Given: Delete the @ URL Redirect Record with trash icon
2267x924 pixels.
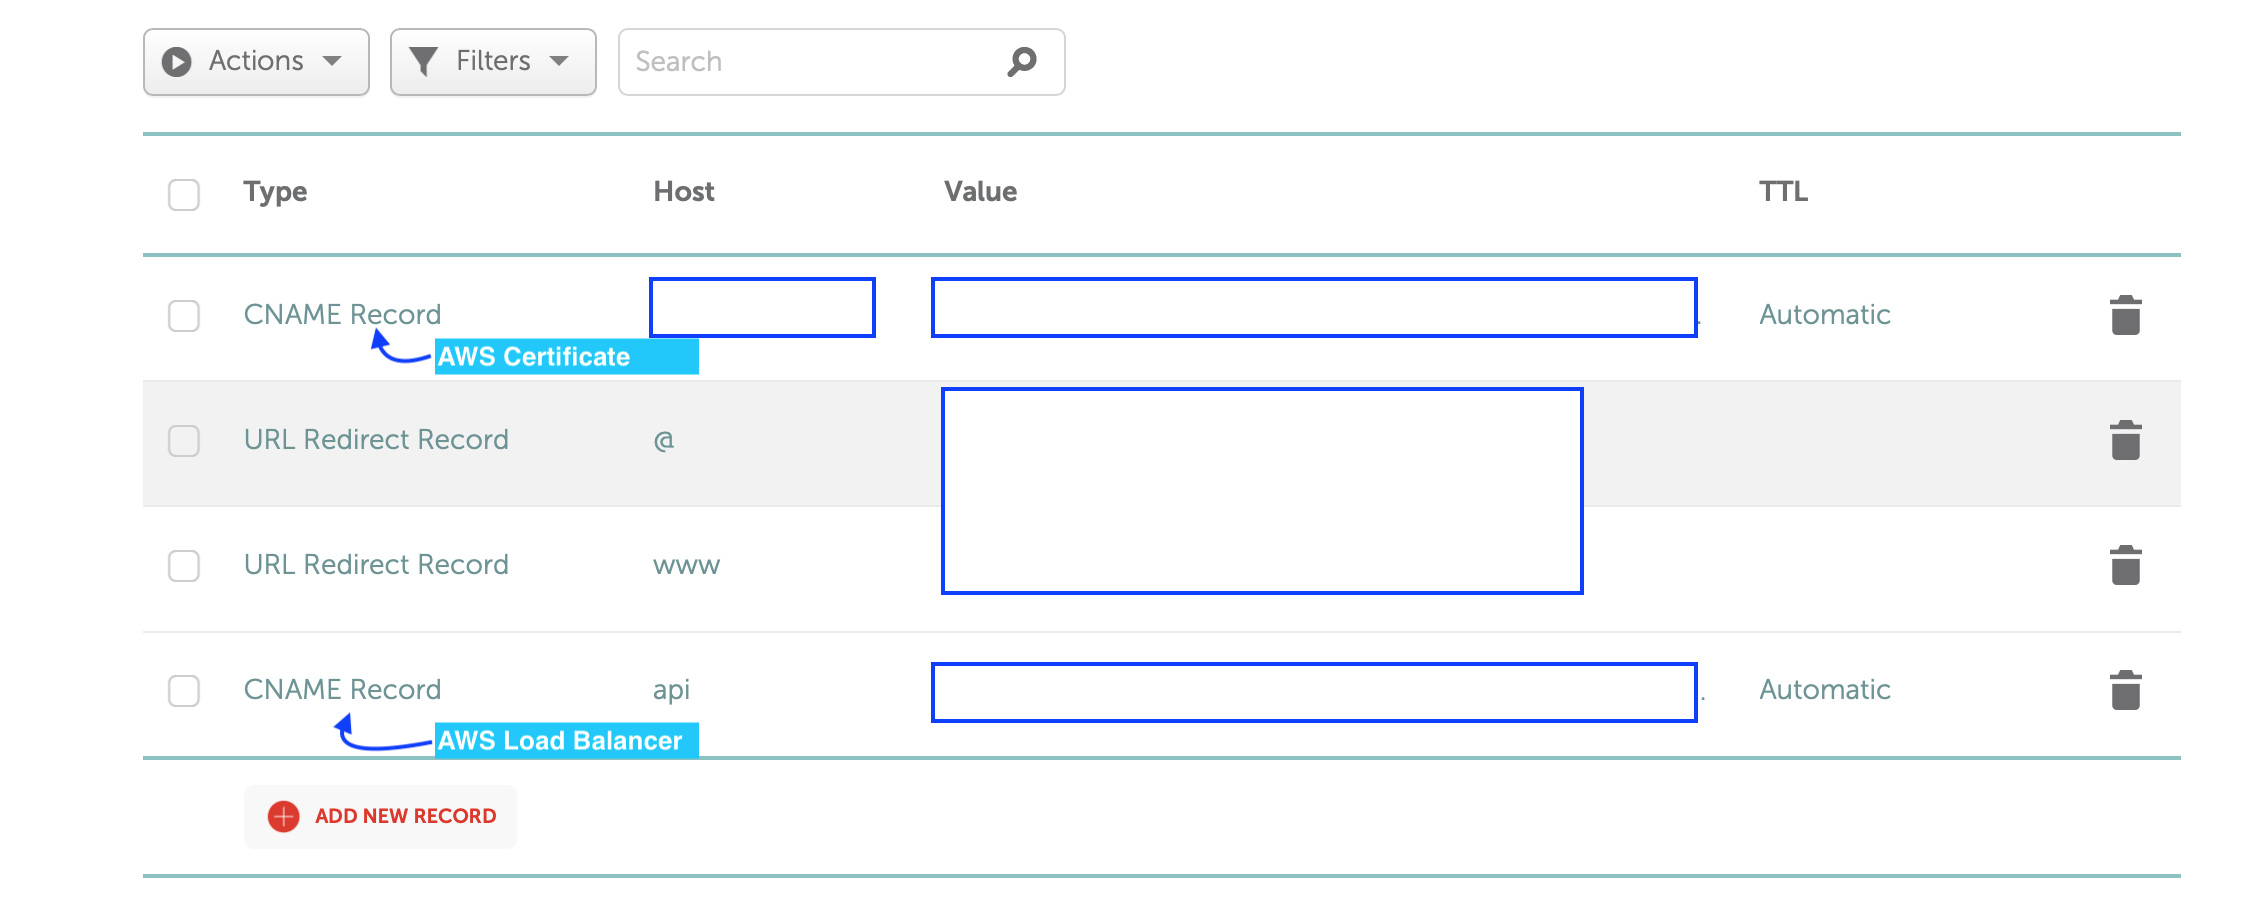Looking at the screenshot, I should pos(2126,438).
